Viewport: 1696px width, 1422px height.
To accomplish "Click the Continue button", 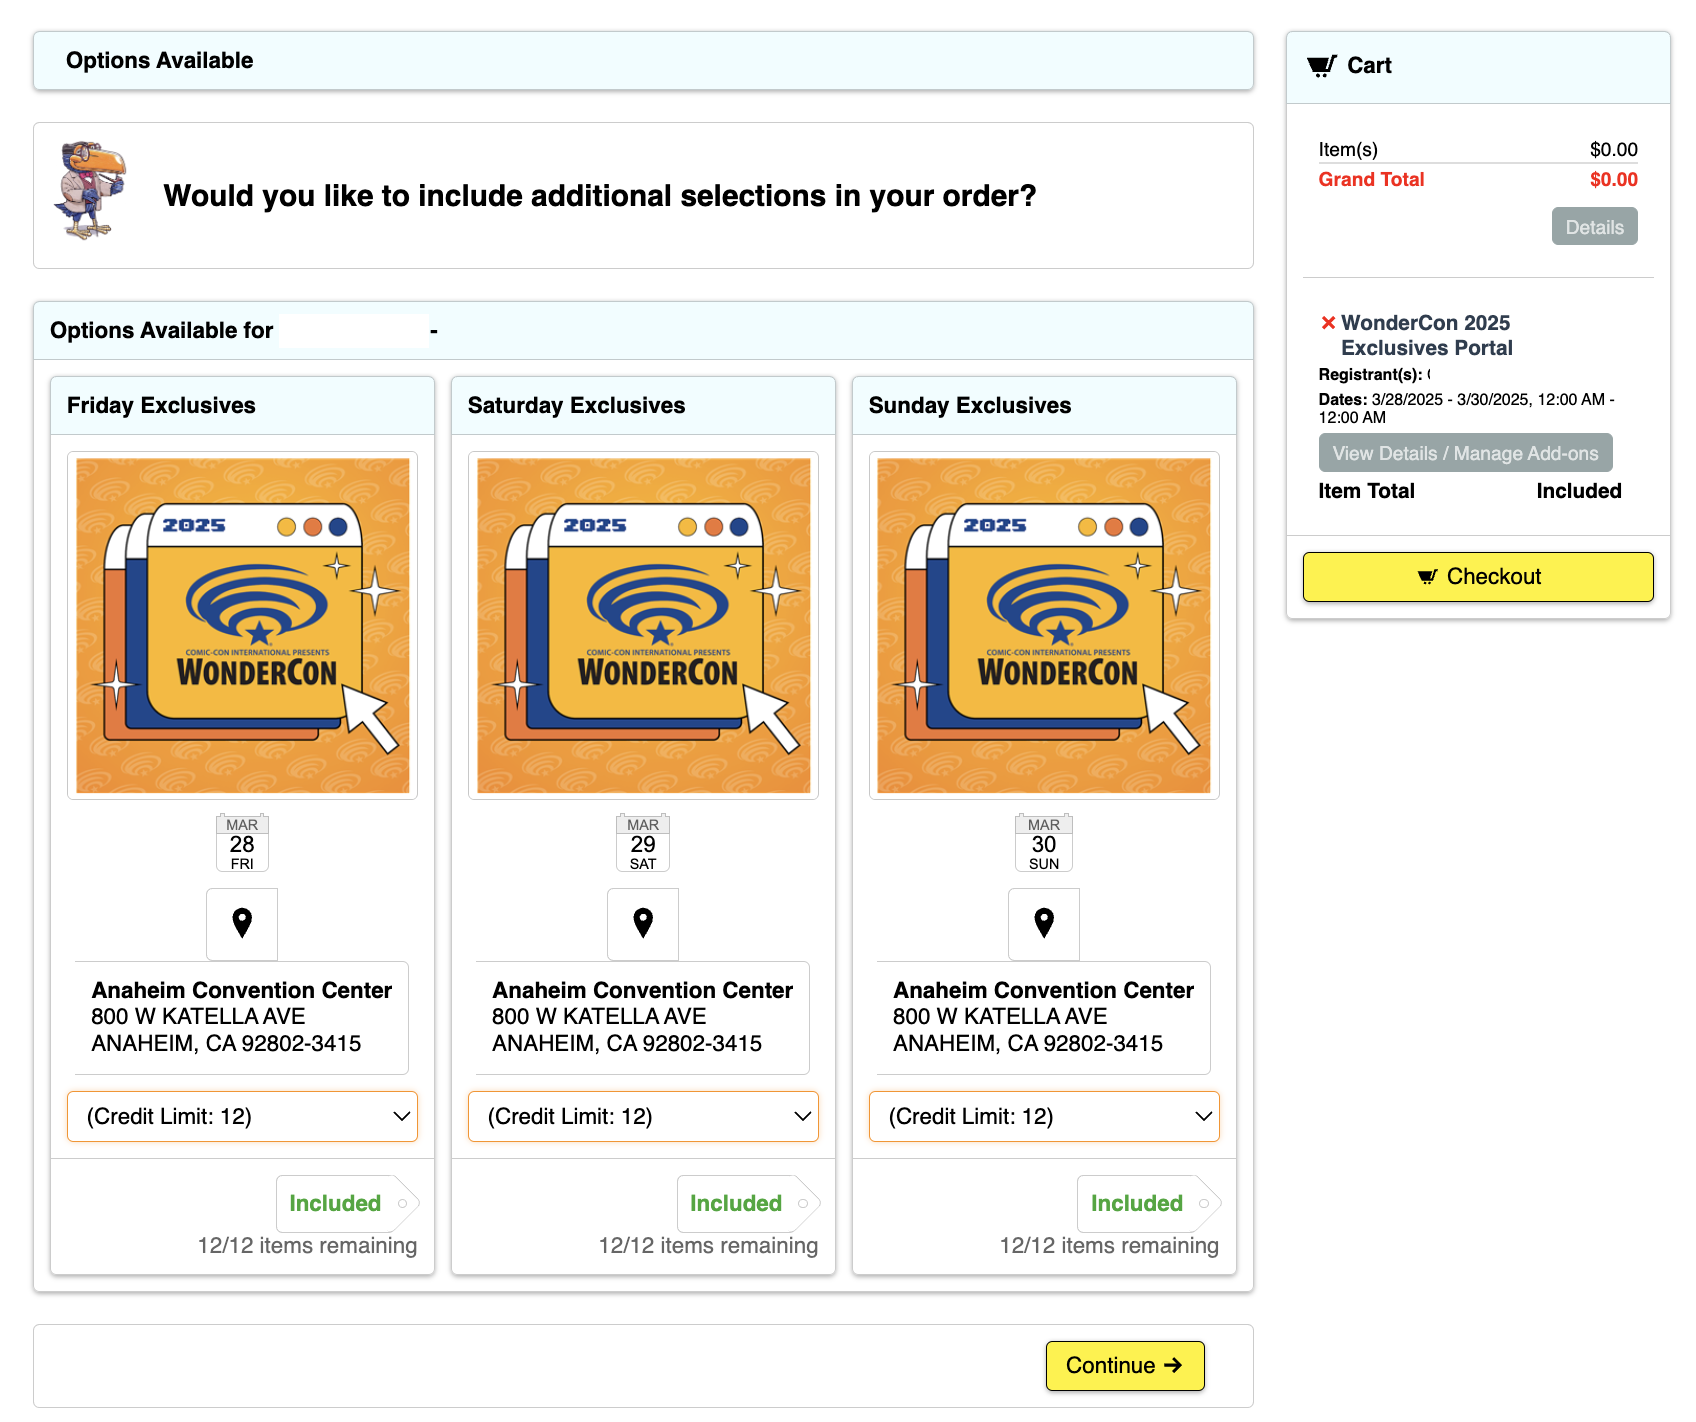I will [1124, 1366].
